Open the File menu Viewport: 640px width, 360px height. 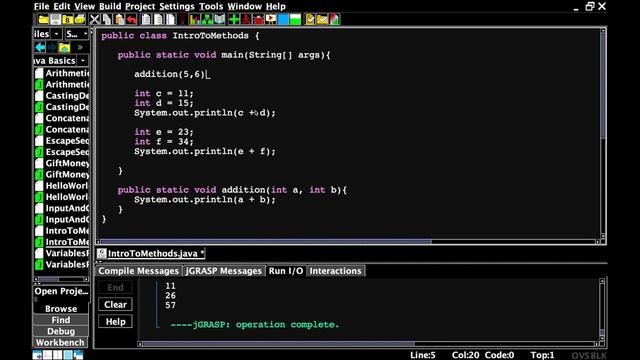(x=41, y=6)
